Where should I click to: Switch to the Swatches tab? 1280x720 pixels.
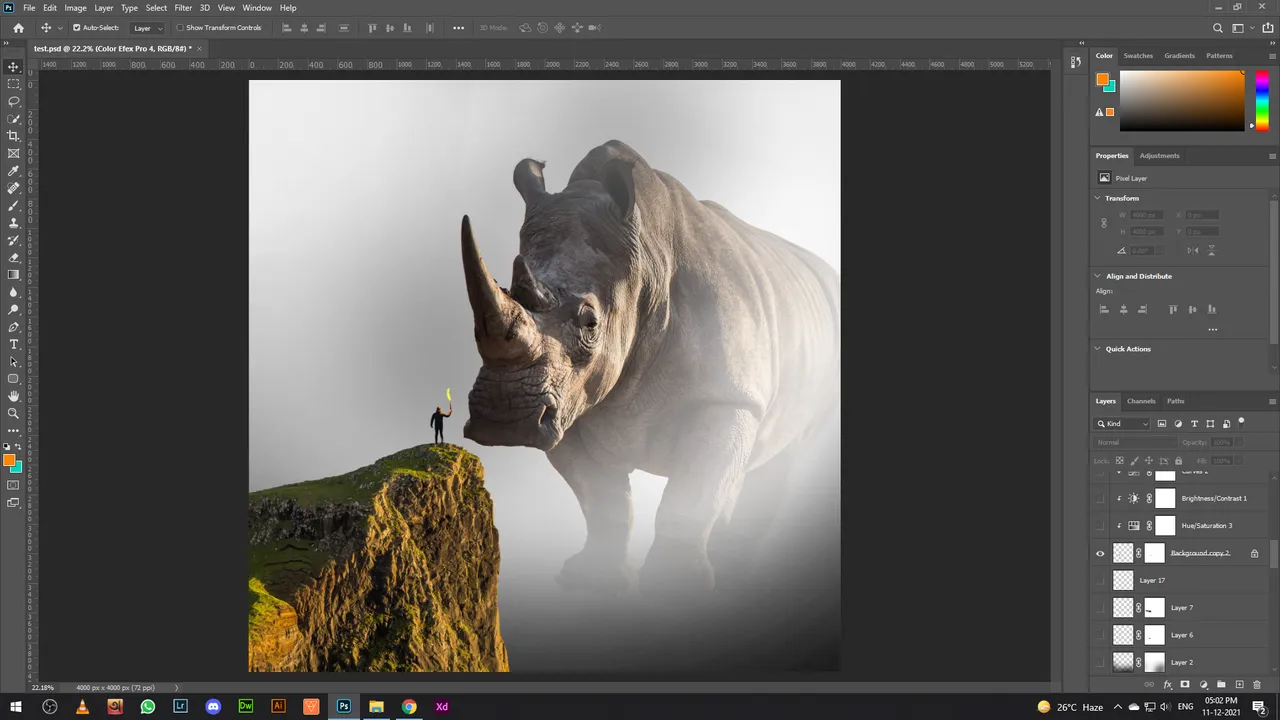click(x=1138, y=56)
